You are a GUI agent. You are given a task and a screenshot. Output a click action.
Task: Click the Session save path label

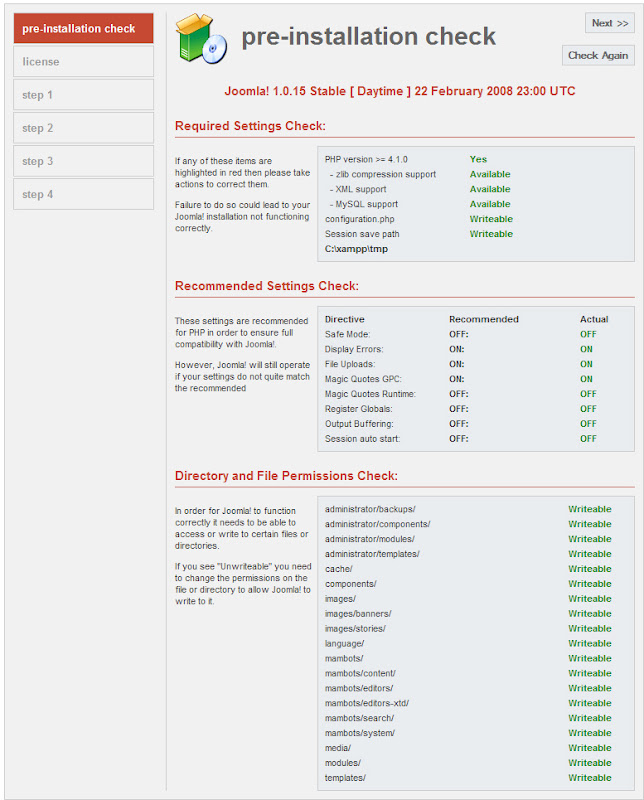click(x=362, y=234)
